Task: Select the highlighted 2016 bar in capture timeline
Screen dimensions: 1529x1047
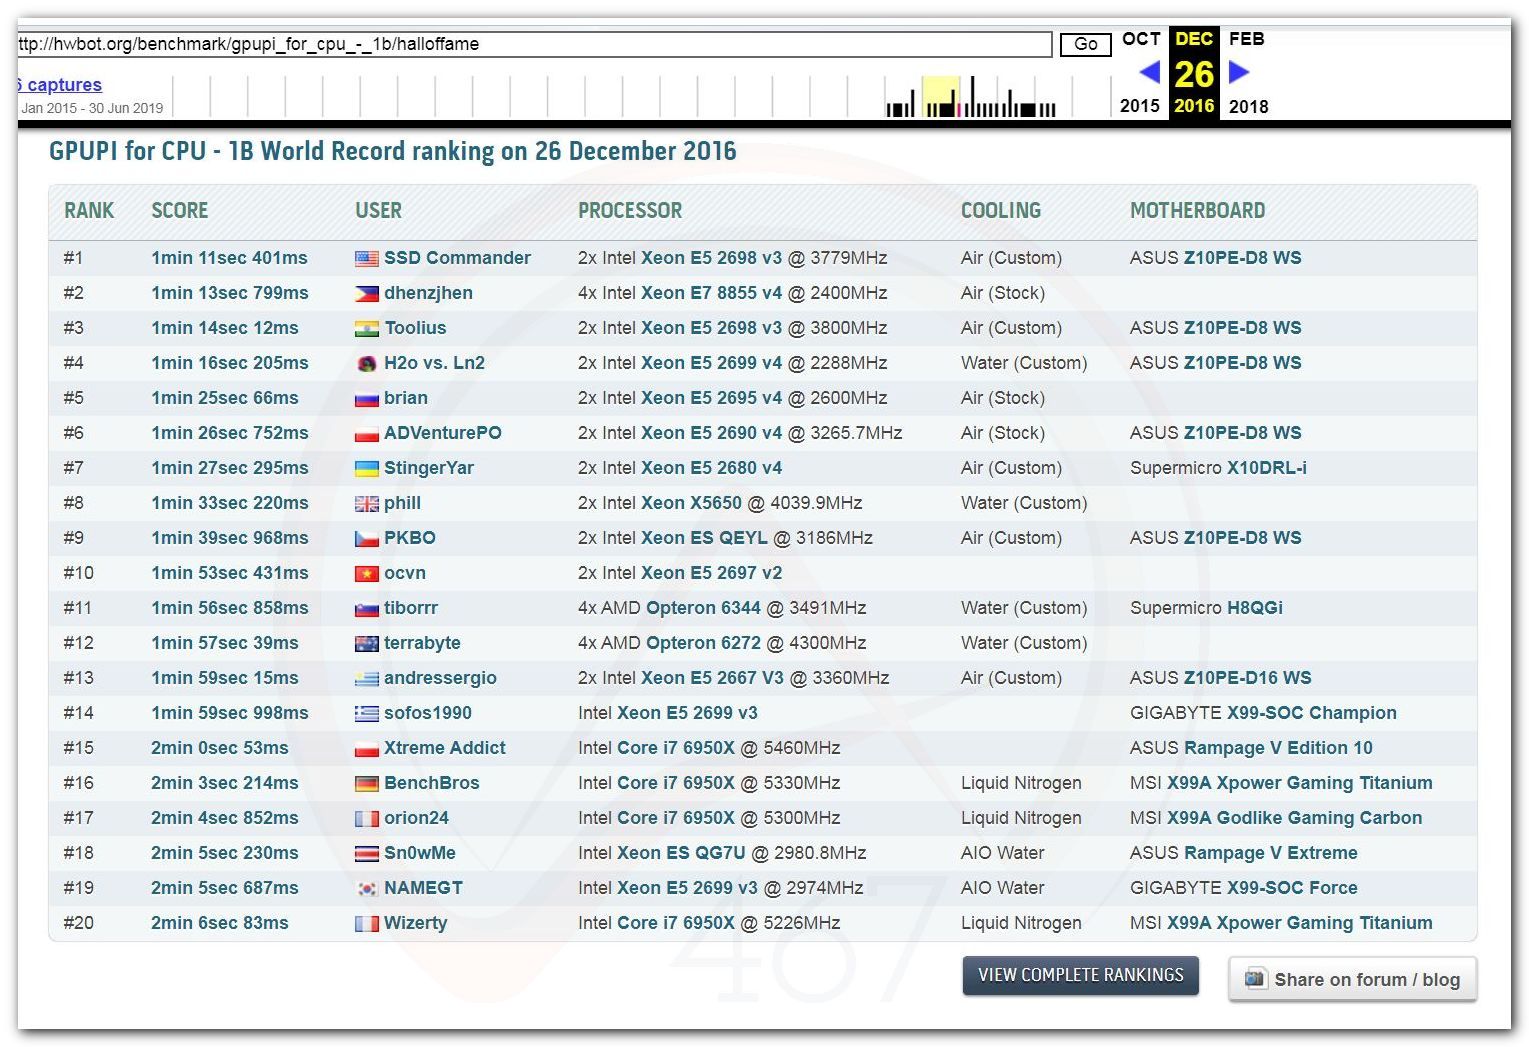Action: click(940, 98)
